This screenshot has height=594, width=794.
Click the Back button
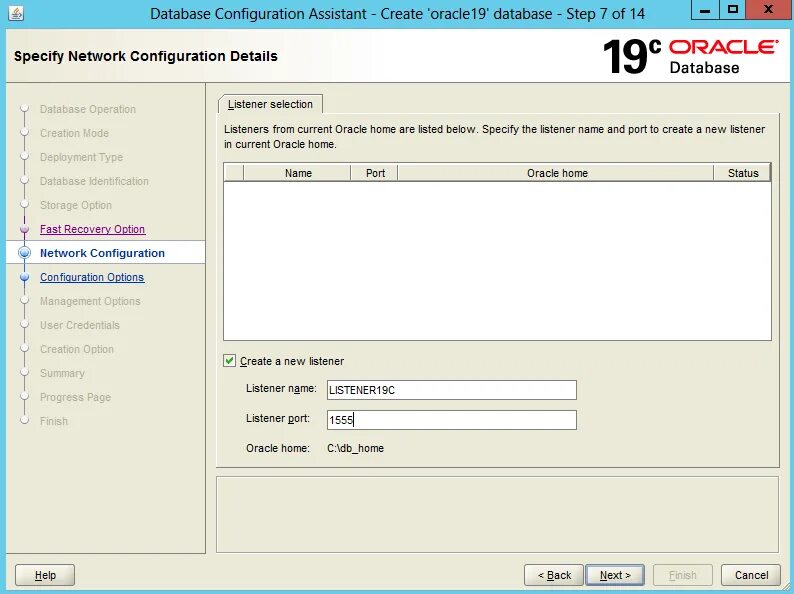[x=554, y=575]
